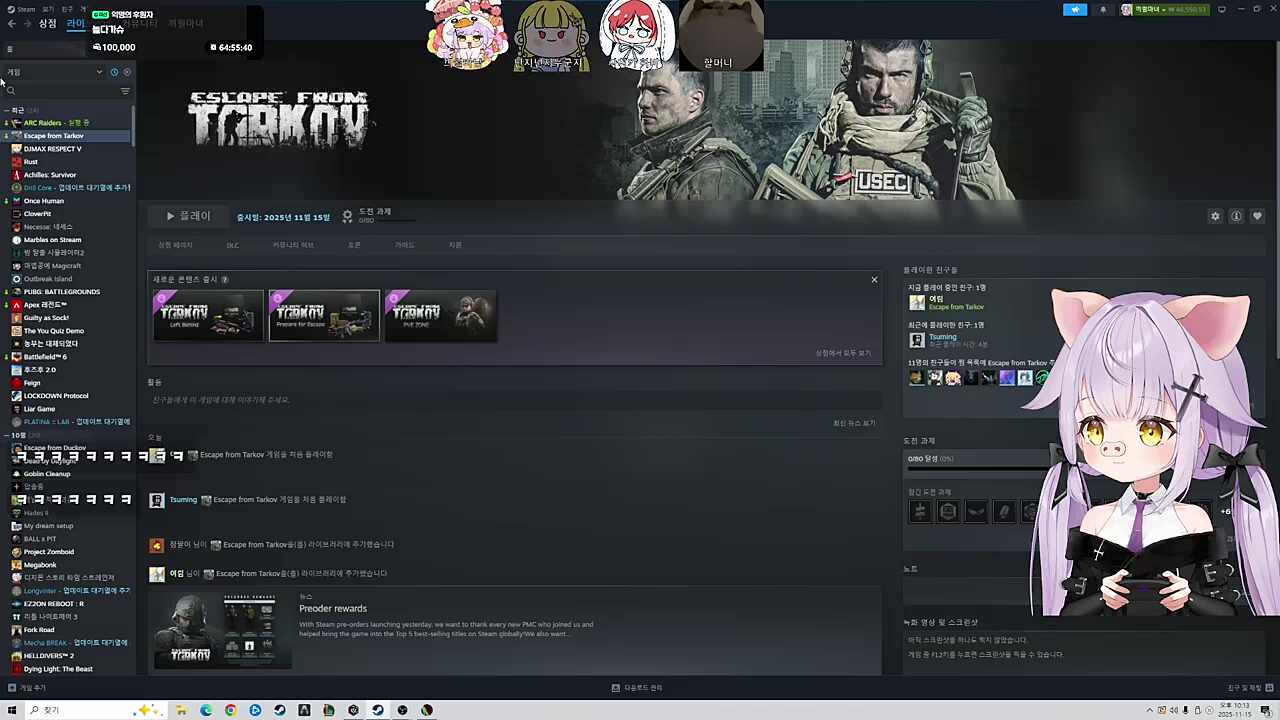Collapse the 최근 games section
Screen dimensions: 1280x720
click(x=7, y=110)
